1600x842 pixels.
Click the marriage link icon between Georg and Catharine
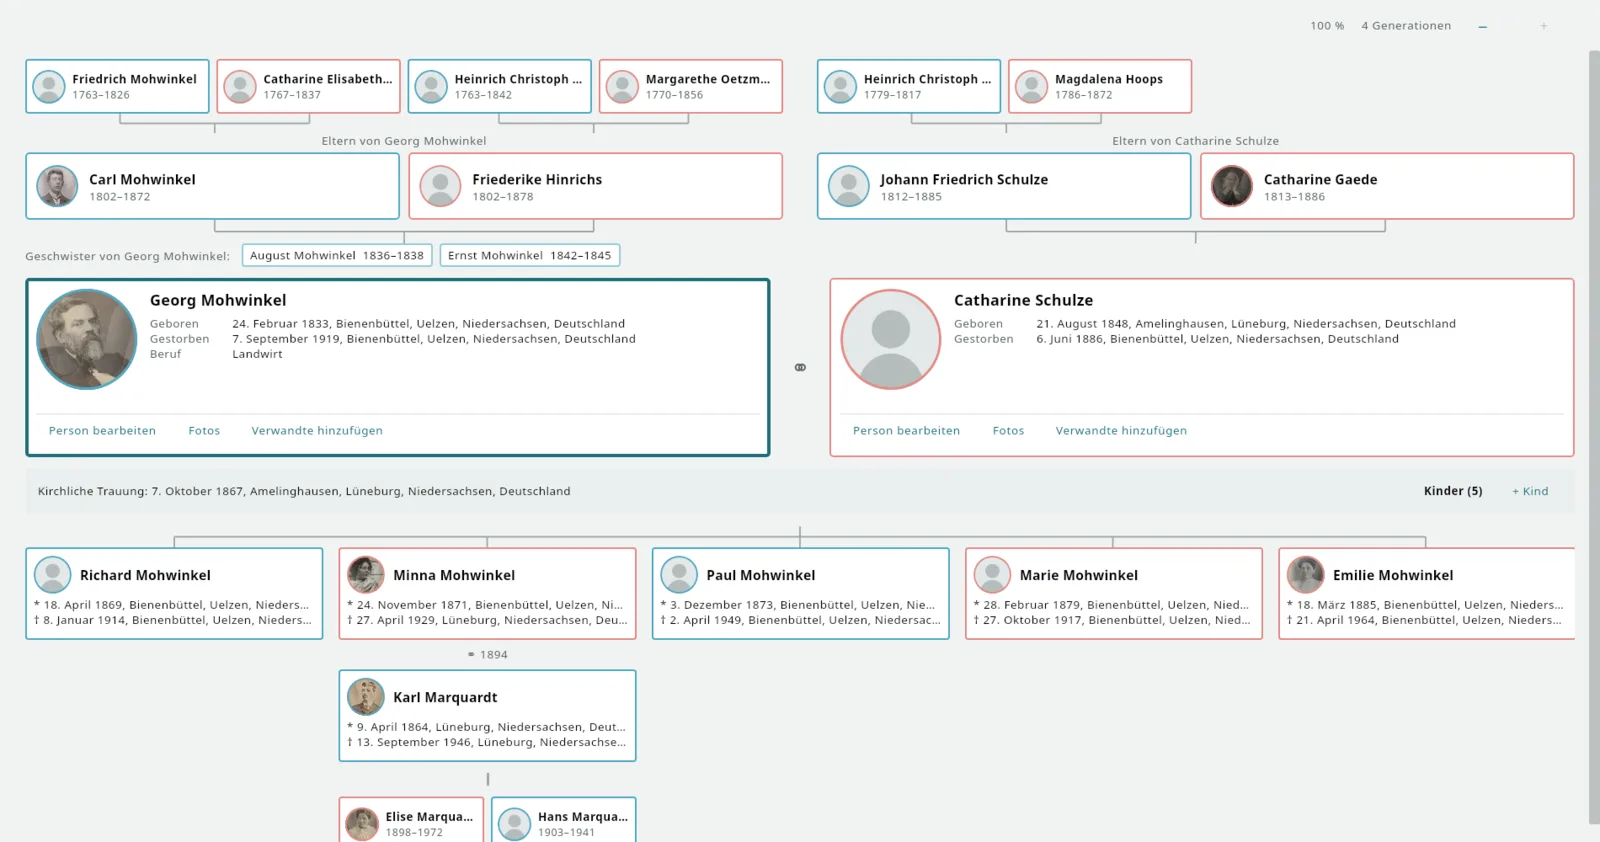[x=800, y=368]
